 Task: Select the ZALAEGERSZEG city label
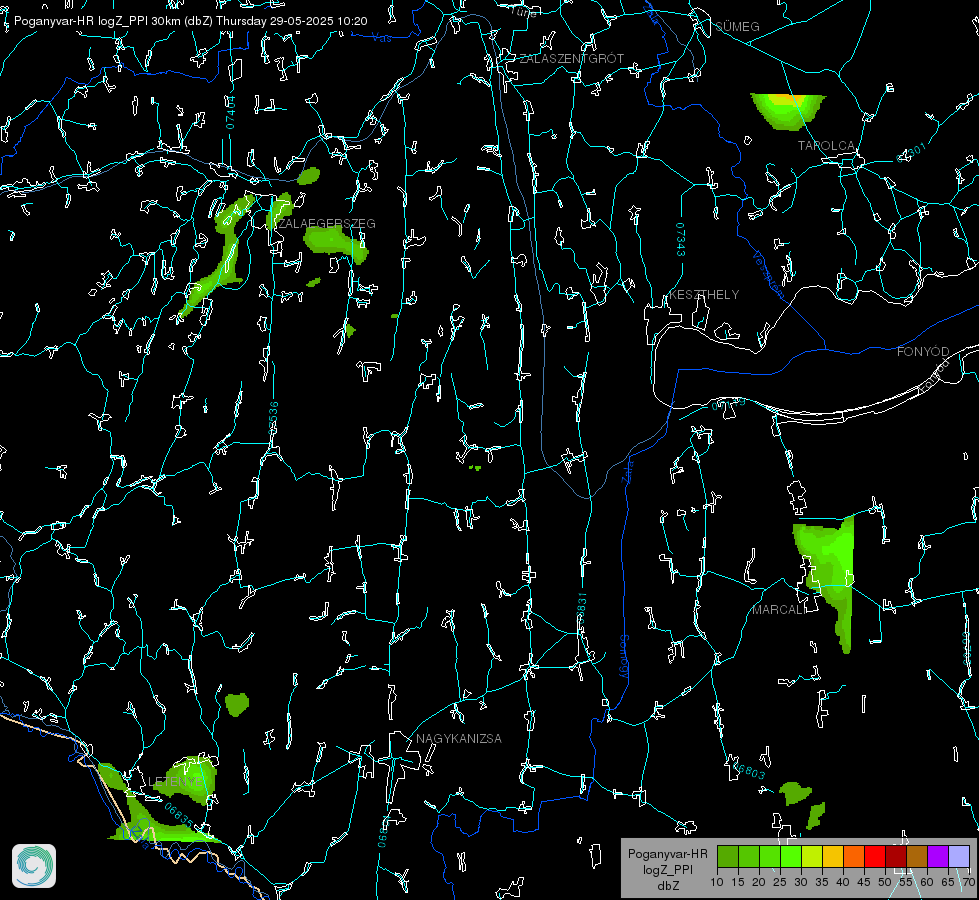click(x=327, y=224)
